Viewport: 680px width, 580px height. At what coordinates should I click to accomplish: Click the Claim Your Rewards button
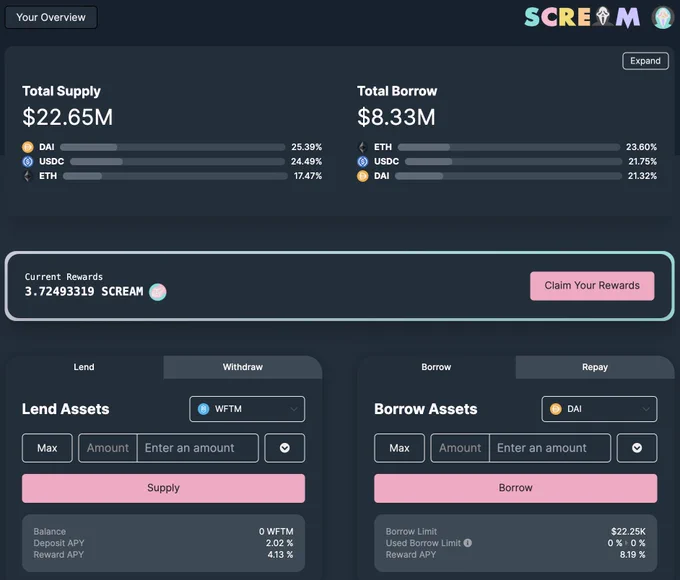pyautogui.click(x=592, y=286)
